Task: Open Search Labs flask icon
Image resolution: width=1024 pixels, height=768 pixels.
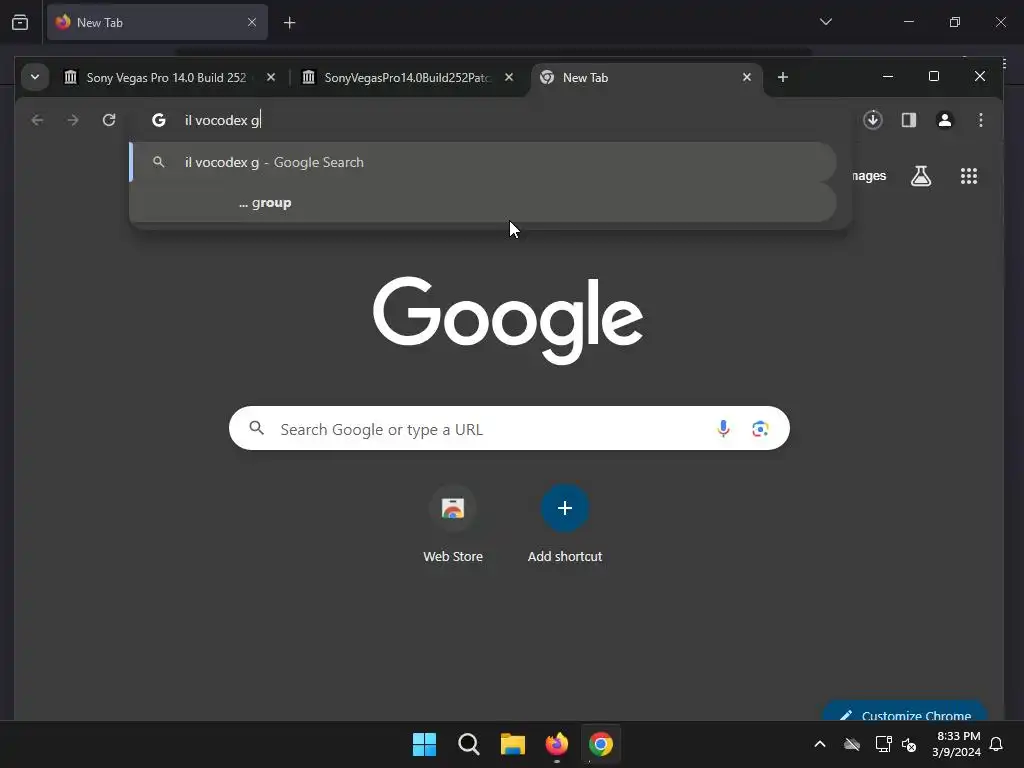Action: [x=921, y=176]
